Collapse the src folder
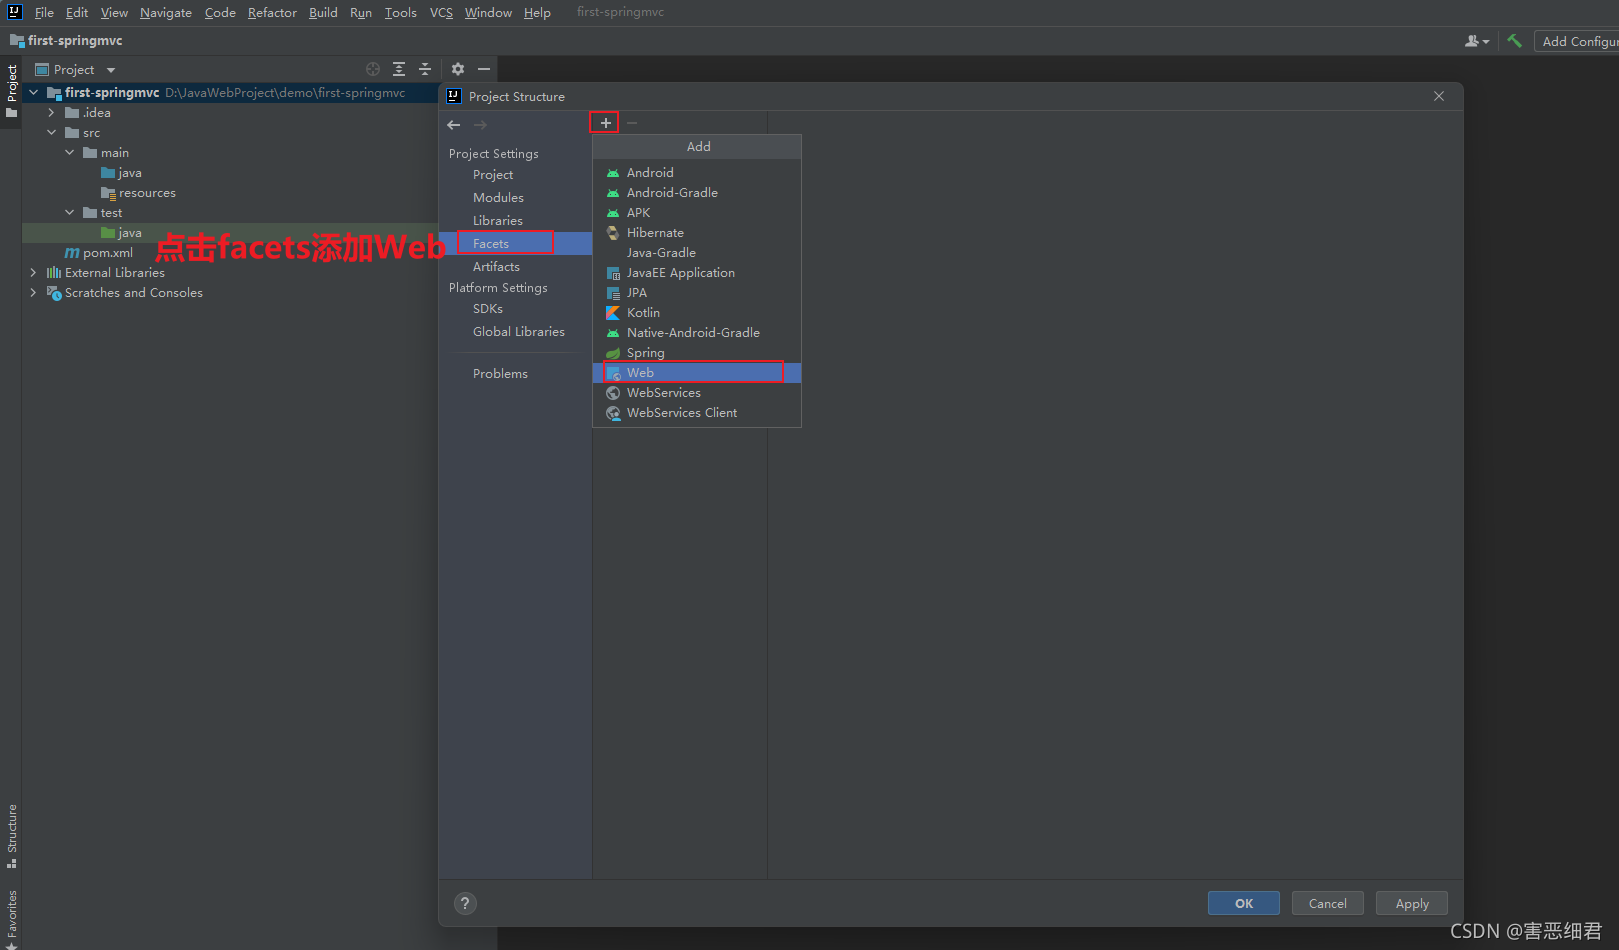This screenshot has height=950, width=1619. [52, 133]
